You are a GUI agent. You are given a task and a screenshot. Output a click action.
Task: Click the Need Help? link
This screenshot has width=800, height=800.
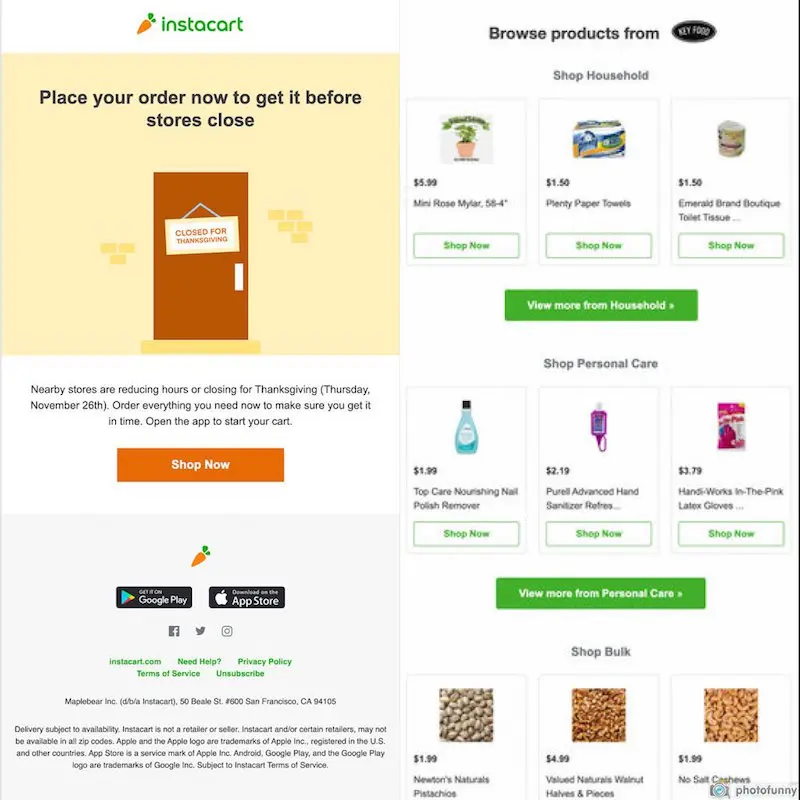201,661
